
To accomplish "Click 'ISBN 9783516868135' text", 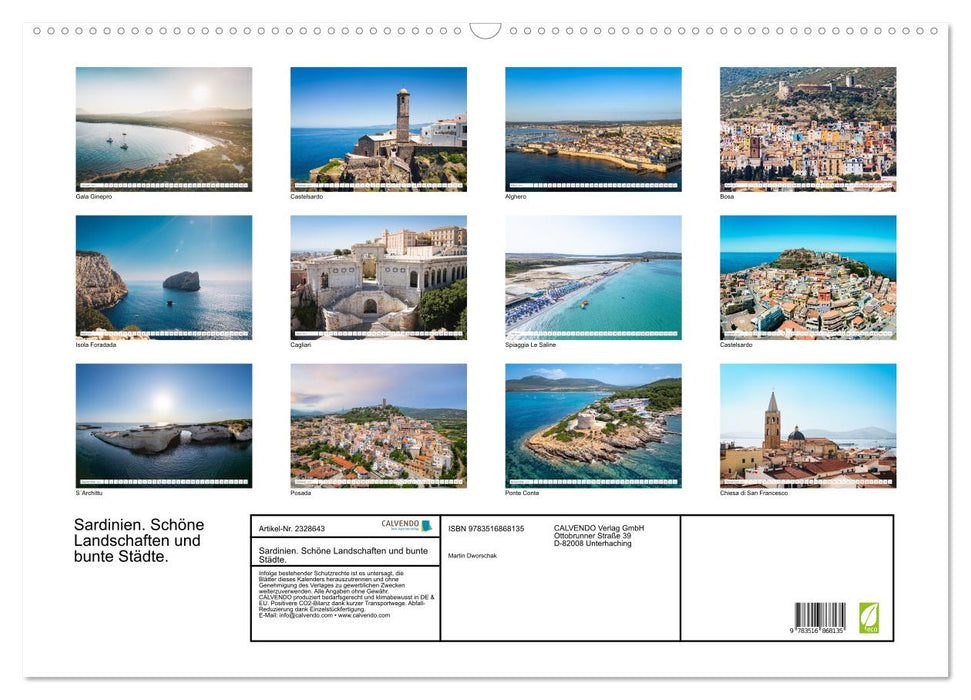I will [486, 528].
